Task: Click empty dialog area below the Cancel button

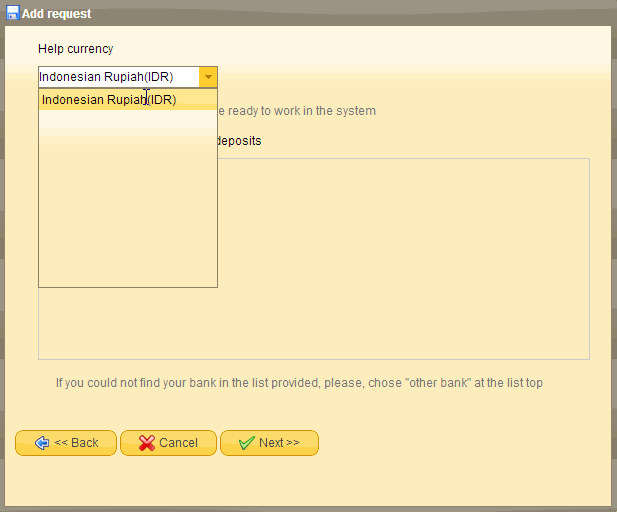Action: tap(168, 480)
